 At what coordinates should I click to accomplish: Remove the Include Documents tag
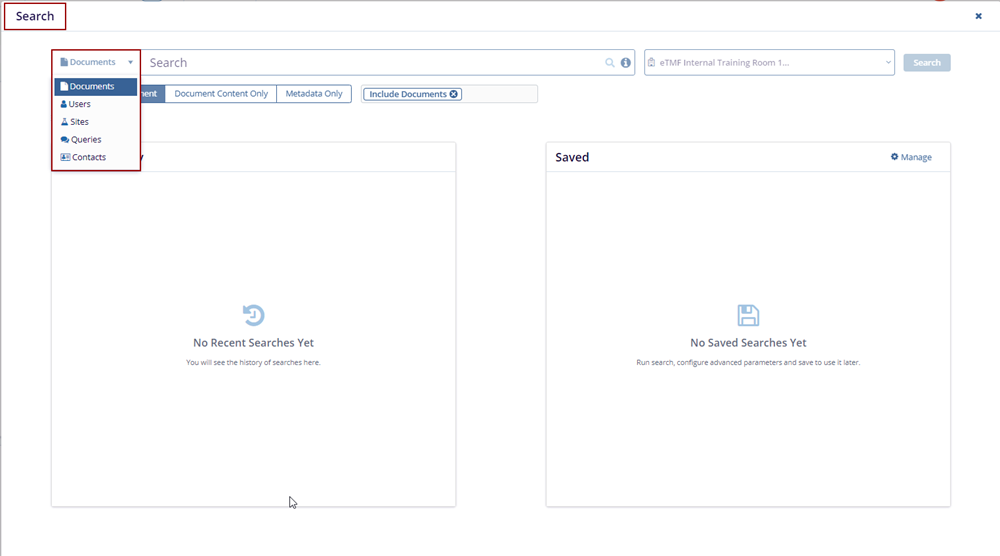click(454, 94)
